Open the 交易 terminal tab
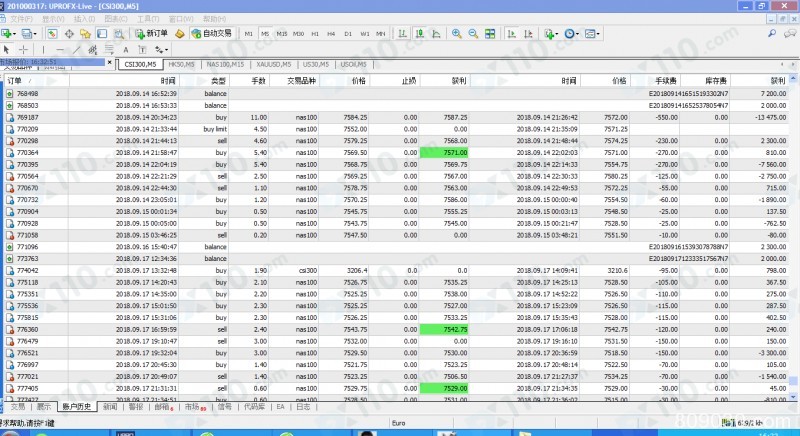Image resolution: width=800 pixels, height=436 pixels. click(x=17, y=406)
